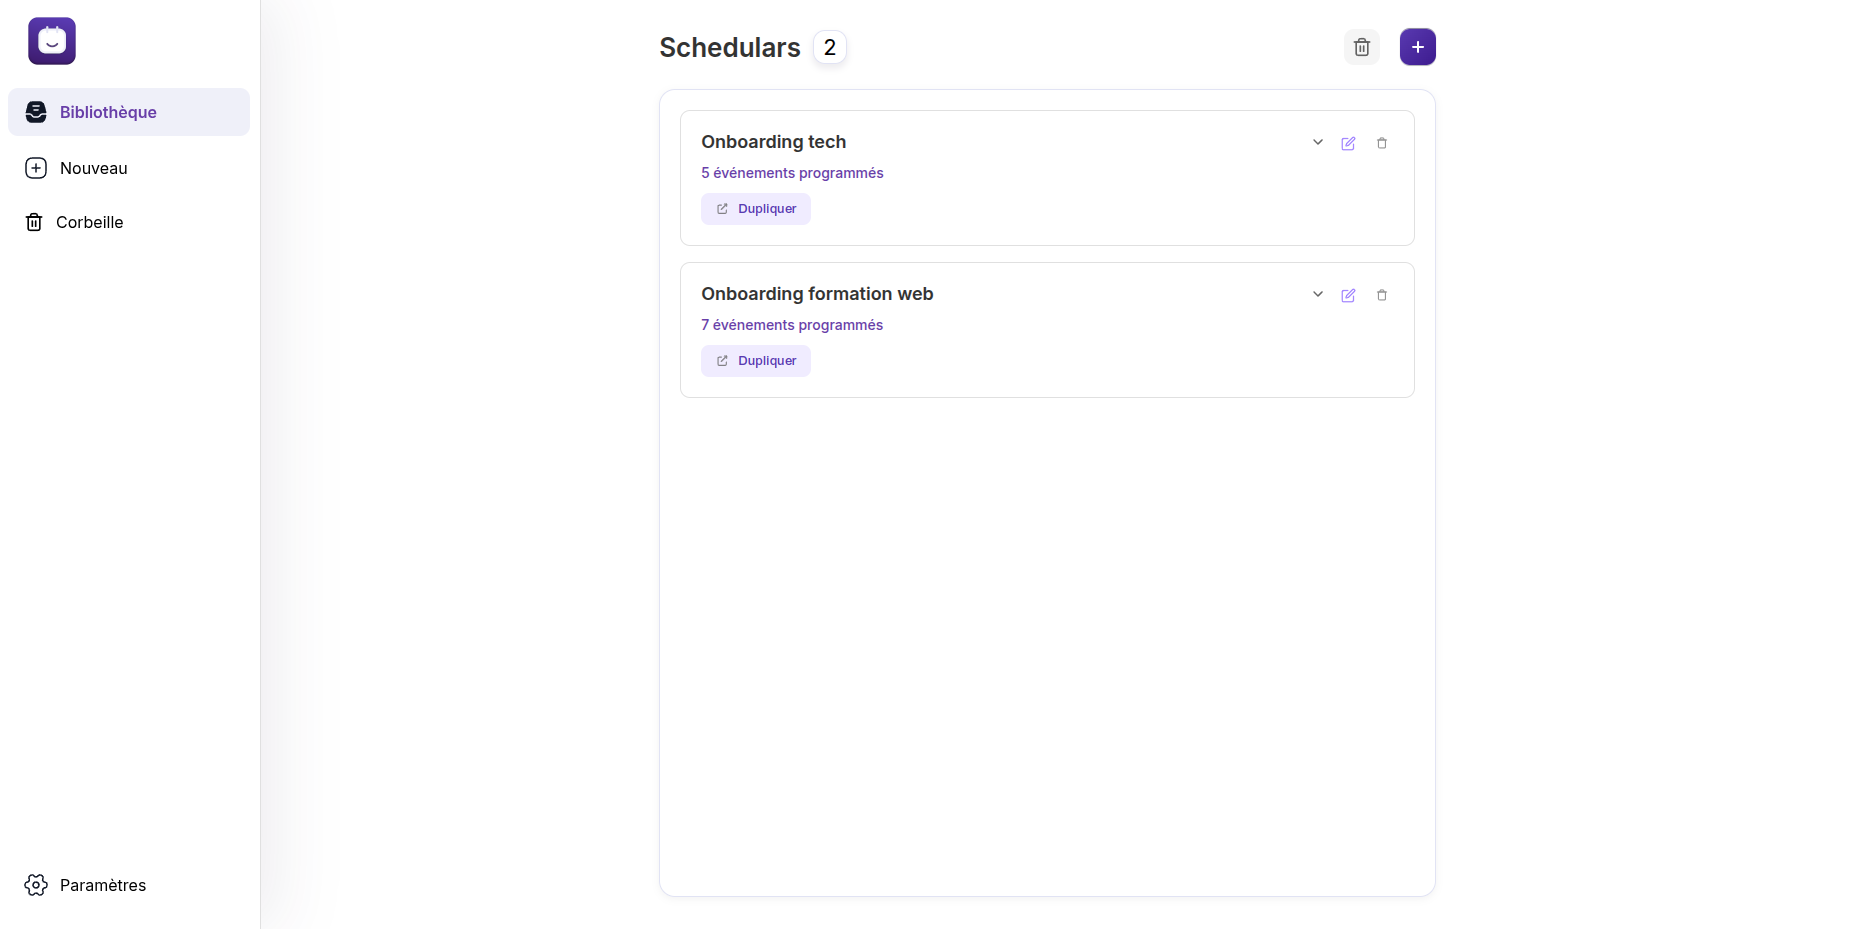Image resolution: width=1853 pixels, height=929 pixels.
Task: Edit the Onboarding formation web schedular
Action: (1348, 295)
